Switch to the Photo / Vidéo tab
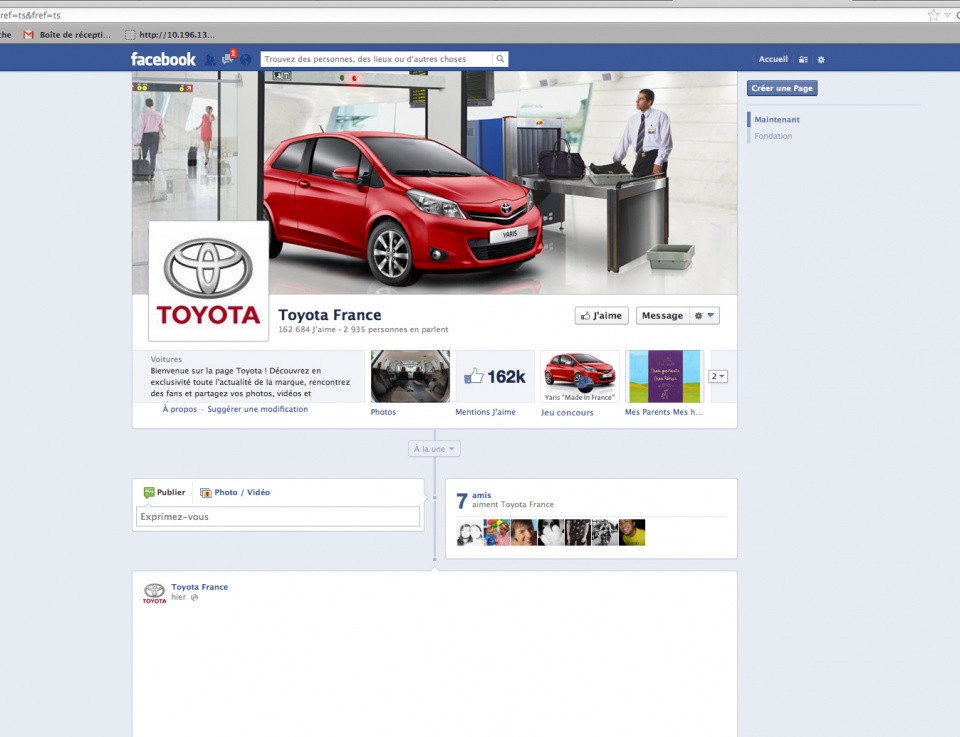960x737 pixels. (235, 492)
